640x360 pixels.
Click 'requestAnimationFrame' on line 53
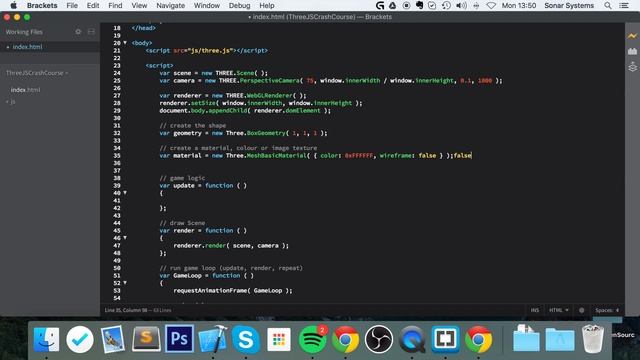click(x=210, y=291)
